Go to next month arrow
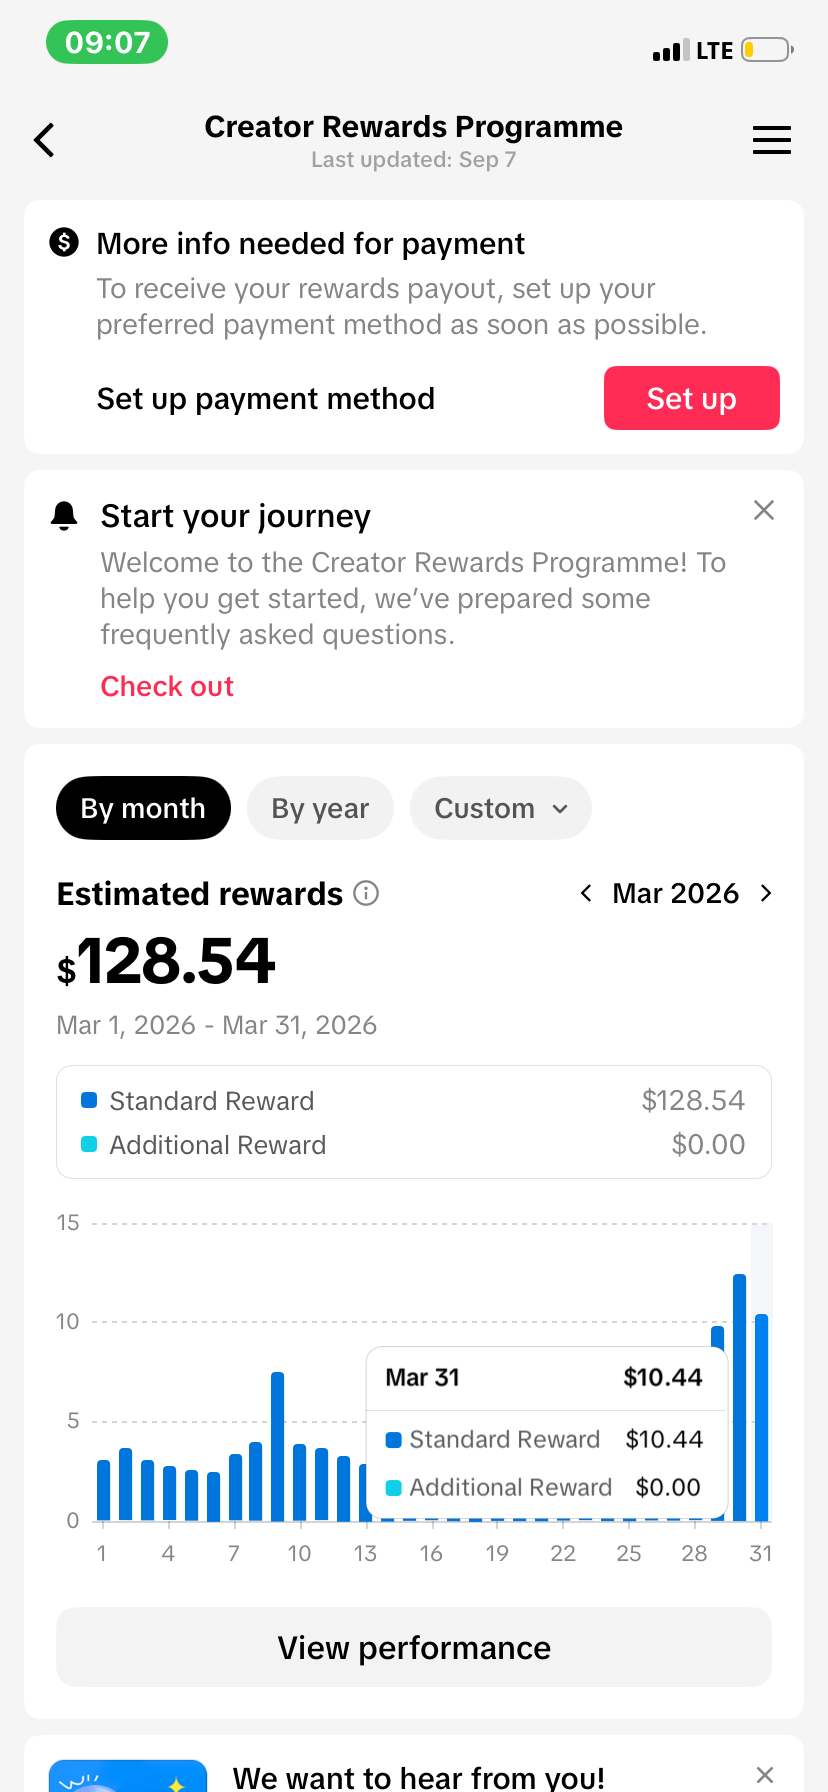Viewport: 828px width, 1792px height. point(766,893)
